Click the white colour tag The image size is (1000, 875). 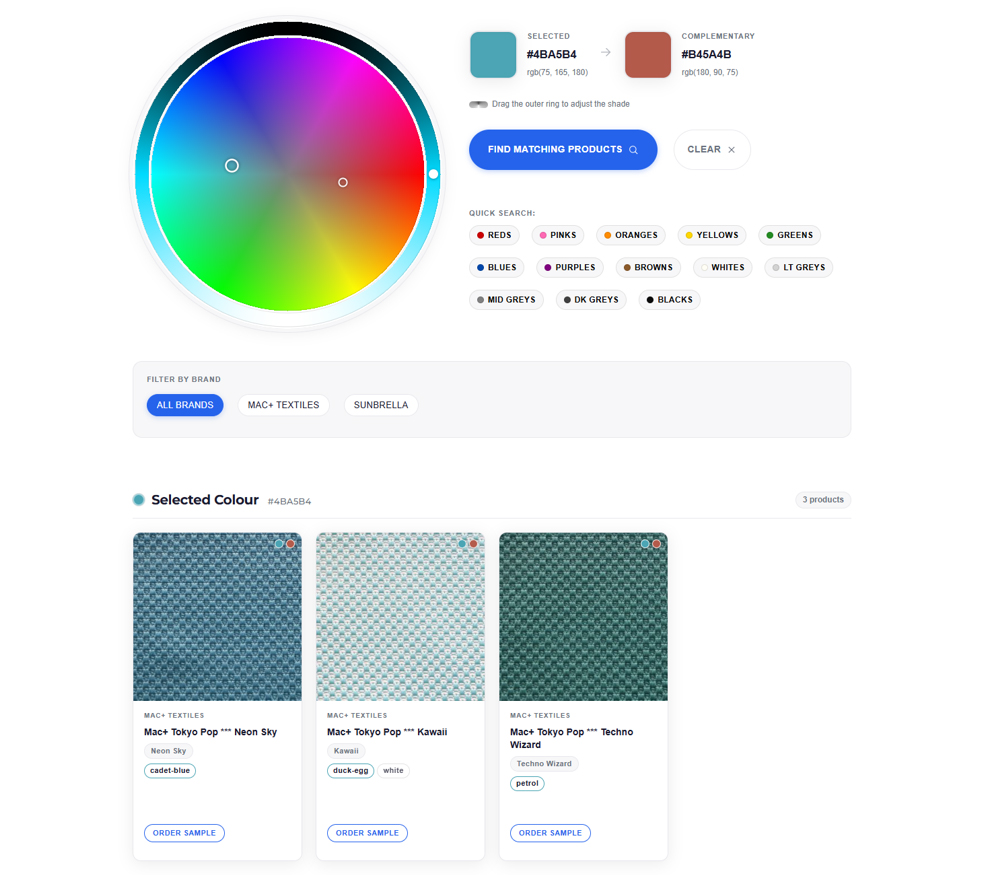click(393, 770)
